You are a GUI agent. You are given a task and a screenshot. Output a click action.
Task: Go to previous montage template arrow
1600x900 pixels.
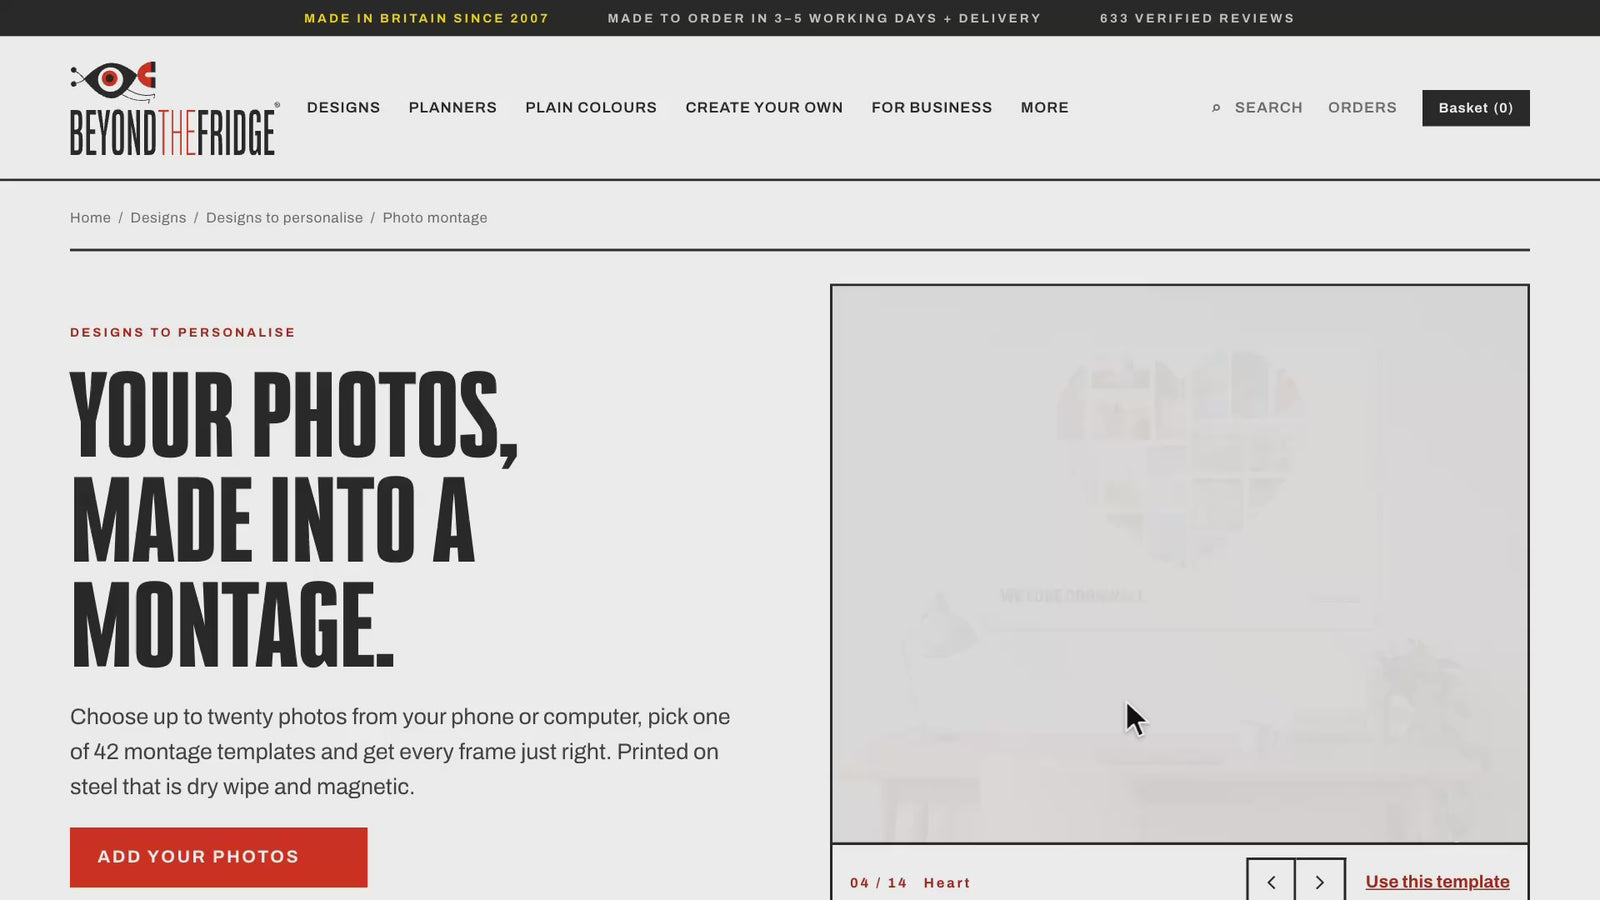pos(1271,882)
